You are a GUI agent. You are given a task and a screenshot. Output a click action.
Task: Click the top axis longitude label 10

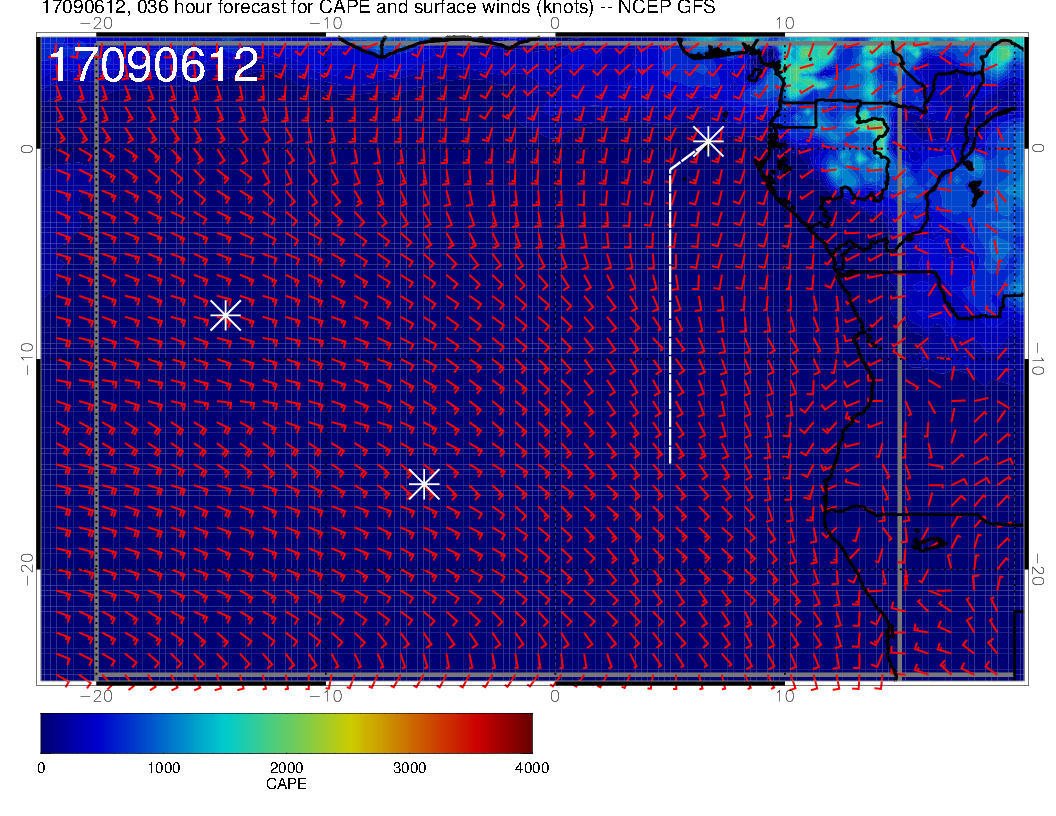(x=785, y=23)
